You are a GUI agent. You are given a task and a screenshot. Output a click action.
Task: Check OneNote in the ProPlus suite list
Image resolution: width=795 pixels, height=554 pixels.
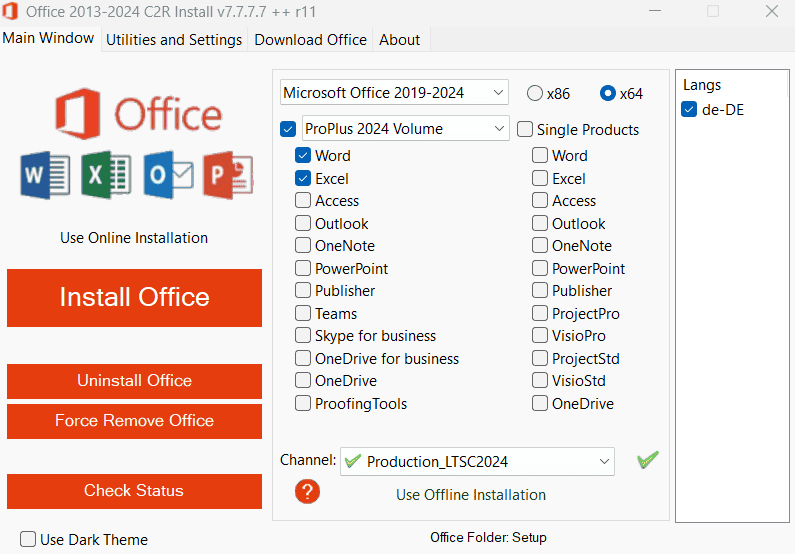(x=303, y=245)
